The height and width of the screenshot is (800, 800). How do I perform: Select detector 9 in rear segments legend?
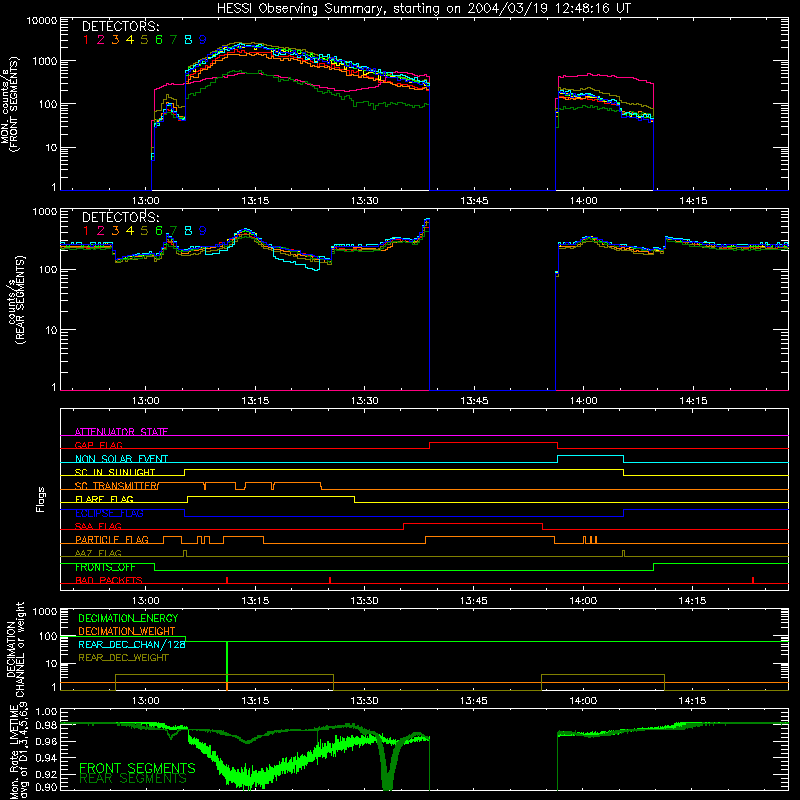[x=203, y=231]
